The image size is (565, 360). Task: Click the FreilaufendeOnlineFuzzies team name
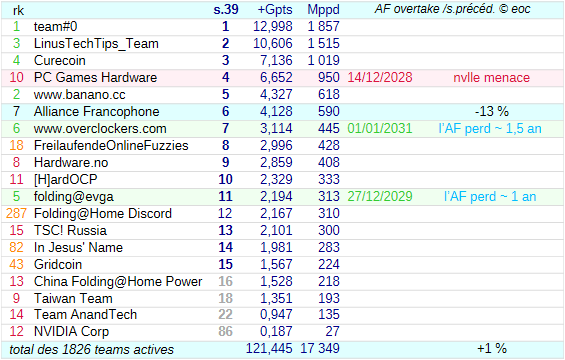111,146
